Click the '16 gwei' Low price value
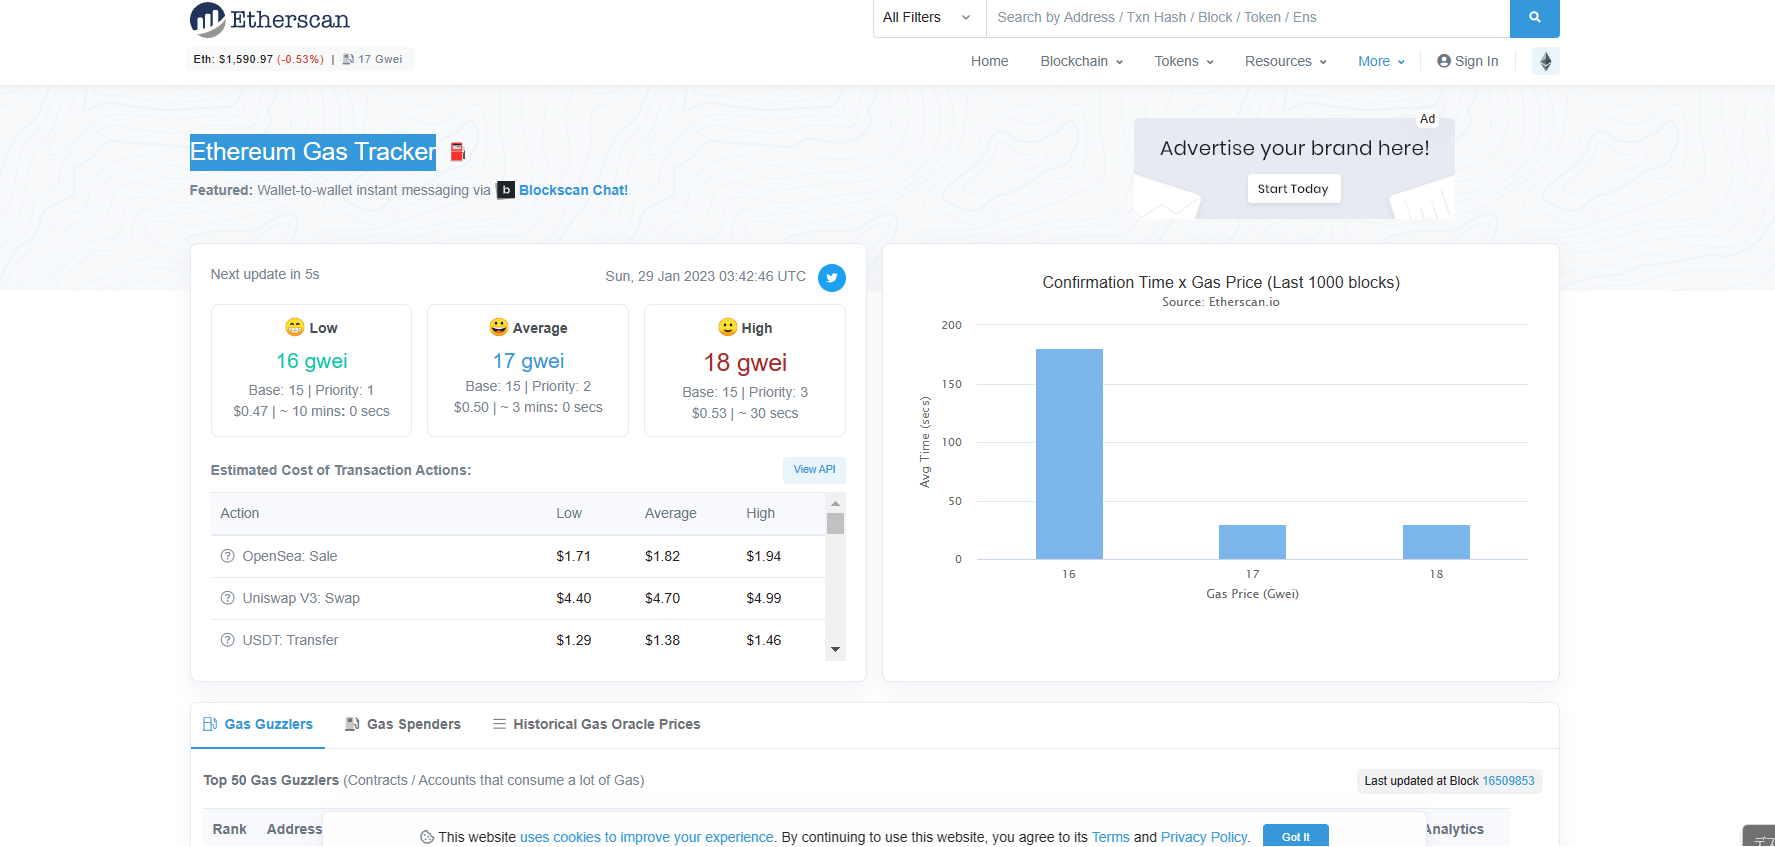The image size is (1775, 847). pos(312,361)
